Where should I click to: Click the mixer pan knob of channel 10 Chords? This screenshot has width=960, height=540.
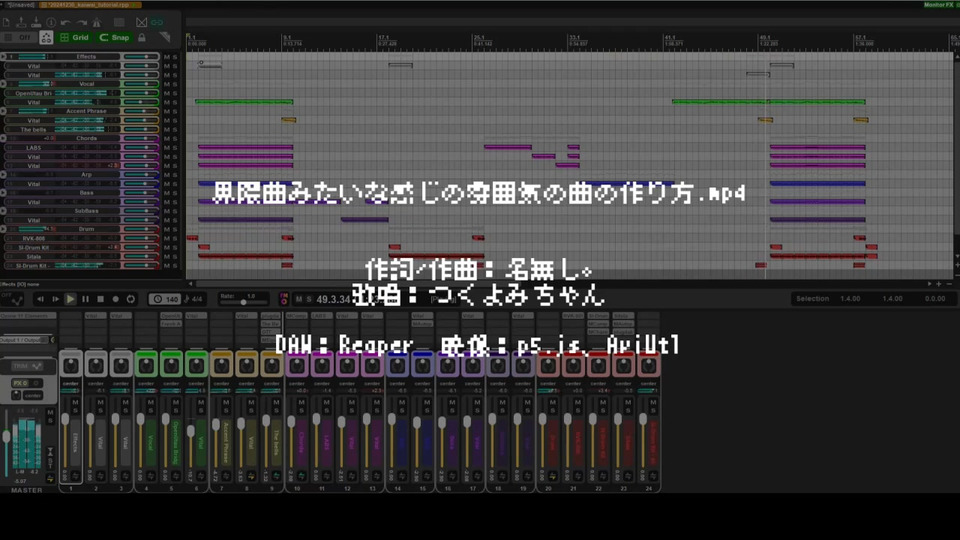297,366
